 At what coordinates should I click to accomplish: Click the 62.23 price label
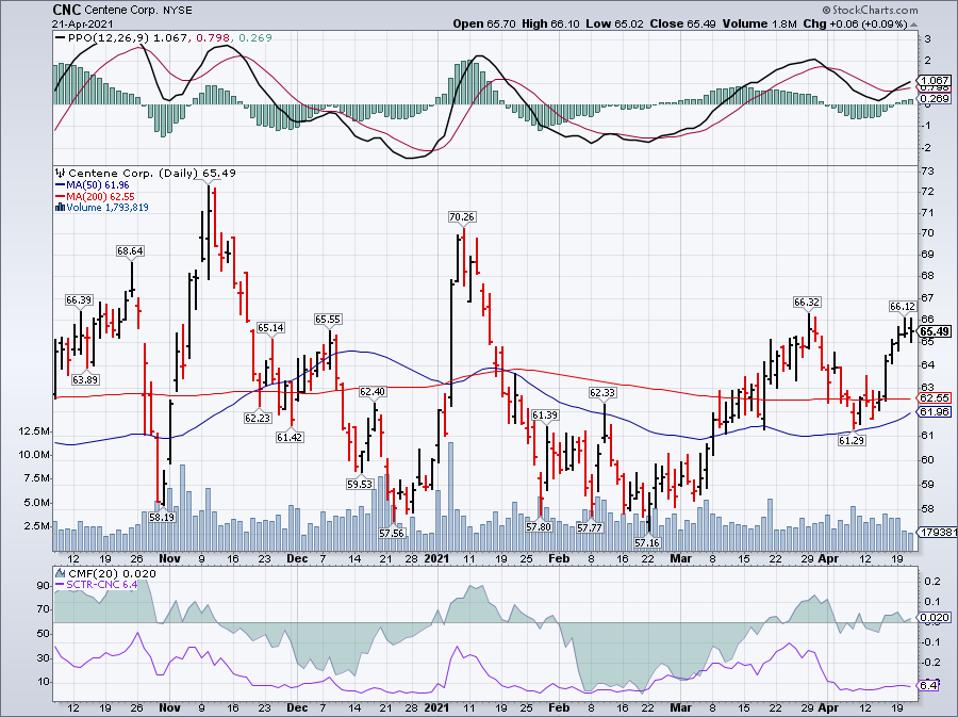[257, 418]
